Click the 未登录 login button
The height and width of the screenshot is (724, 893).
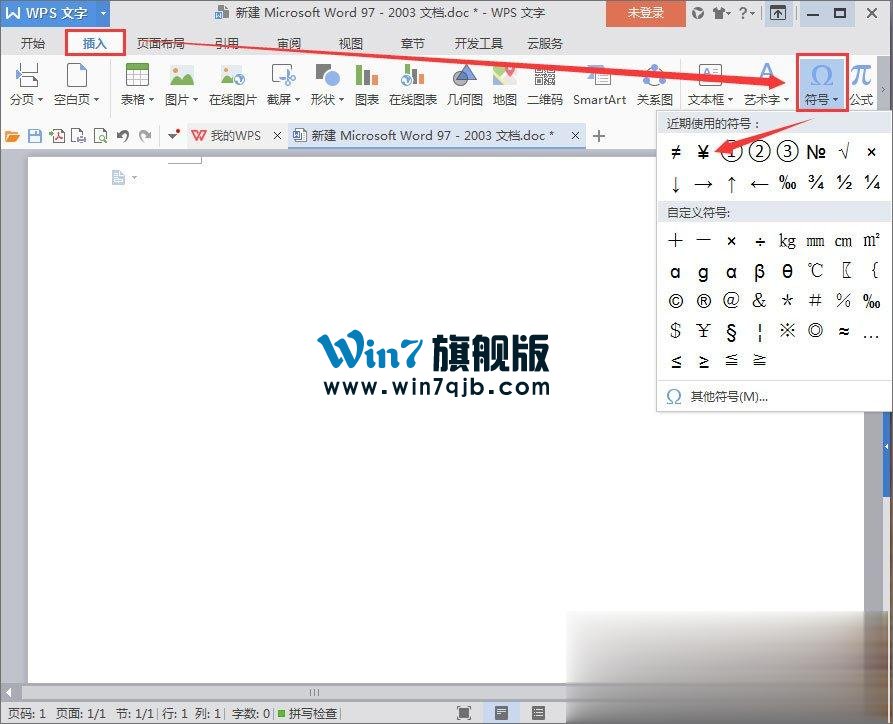click(645, 13)
